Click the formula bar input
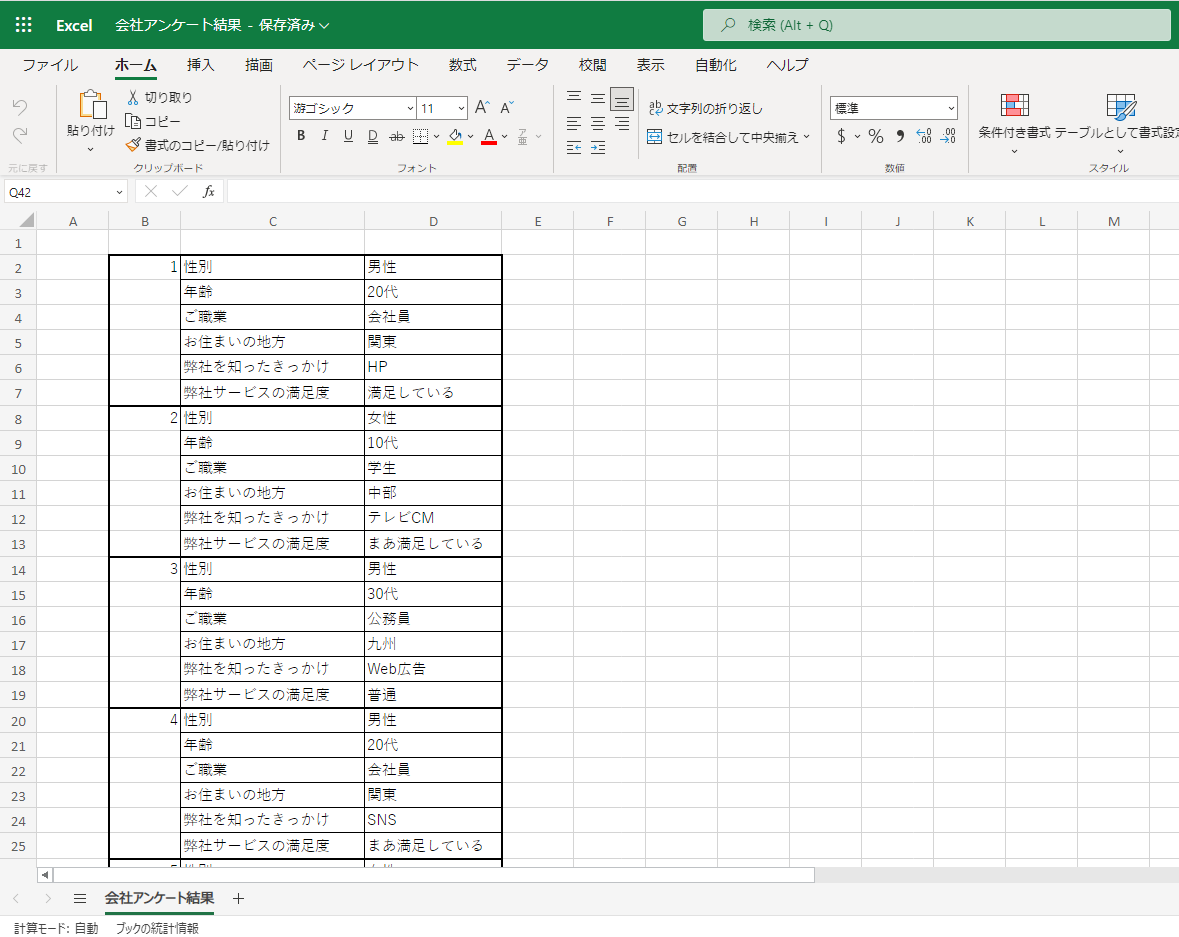This screenshot has width=1179, height=937. pos(703,192)
